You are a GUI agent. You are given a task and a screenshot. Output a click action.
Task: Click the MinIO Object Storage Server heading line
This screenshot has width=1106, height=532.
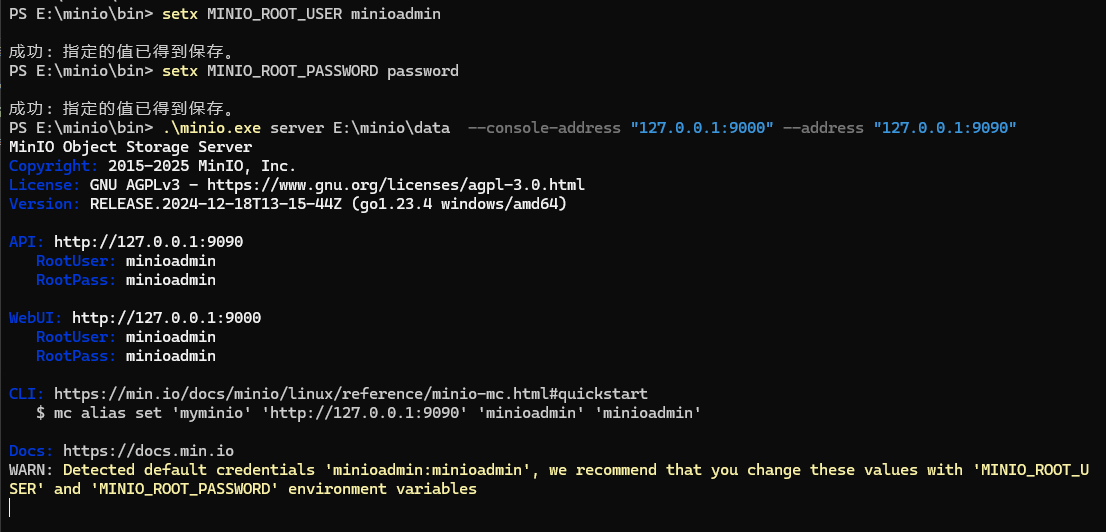pos(130,147)
